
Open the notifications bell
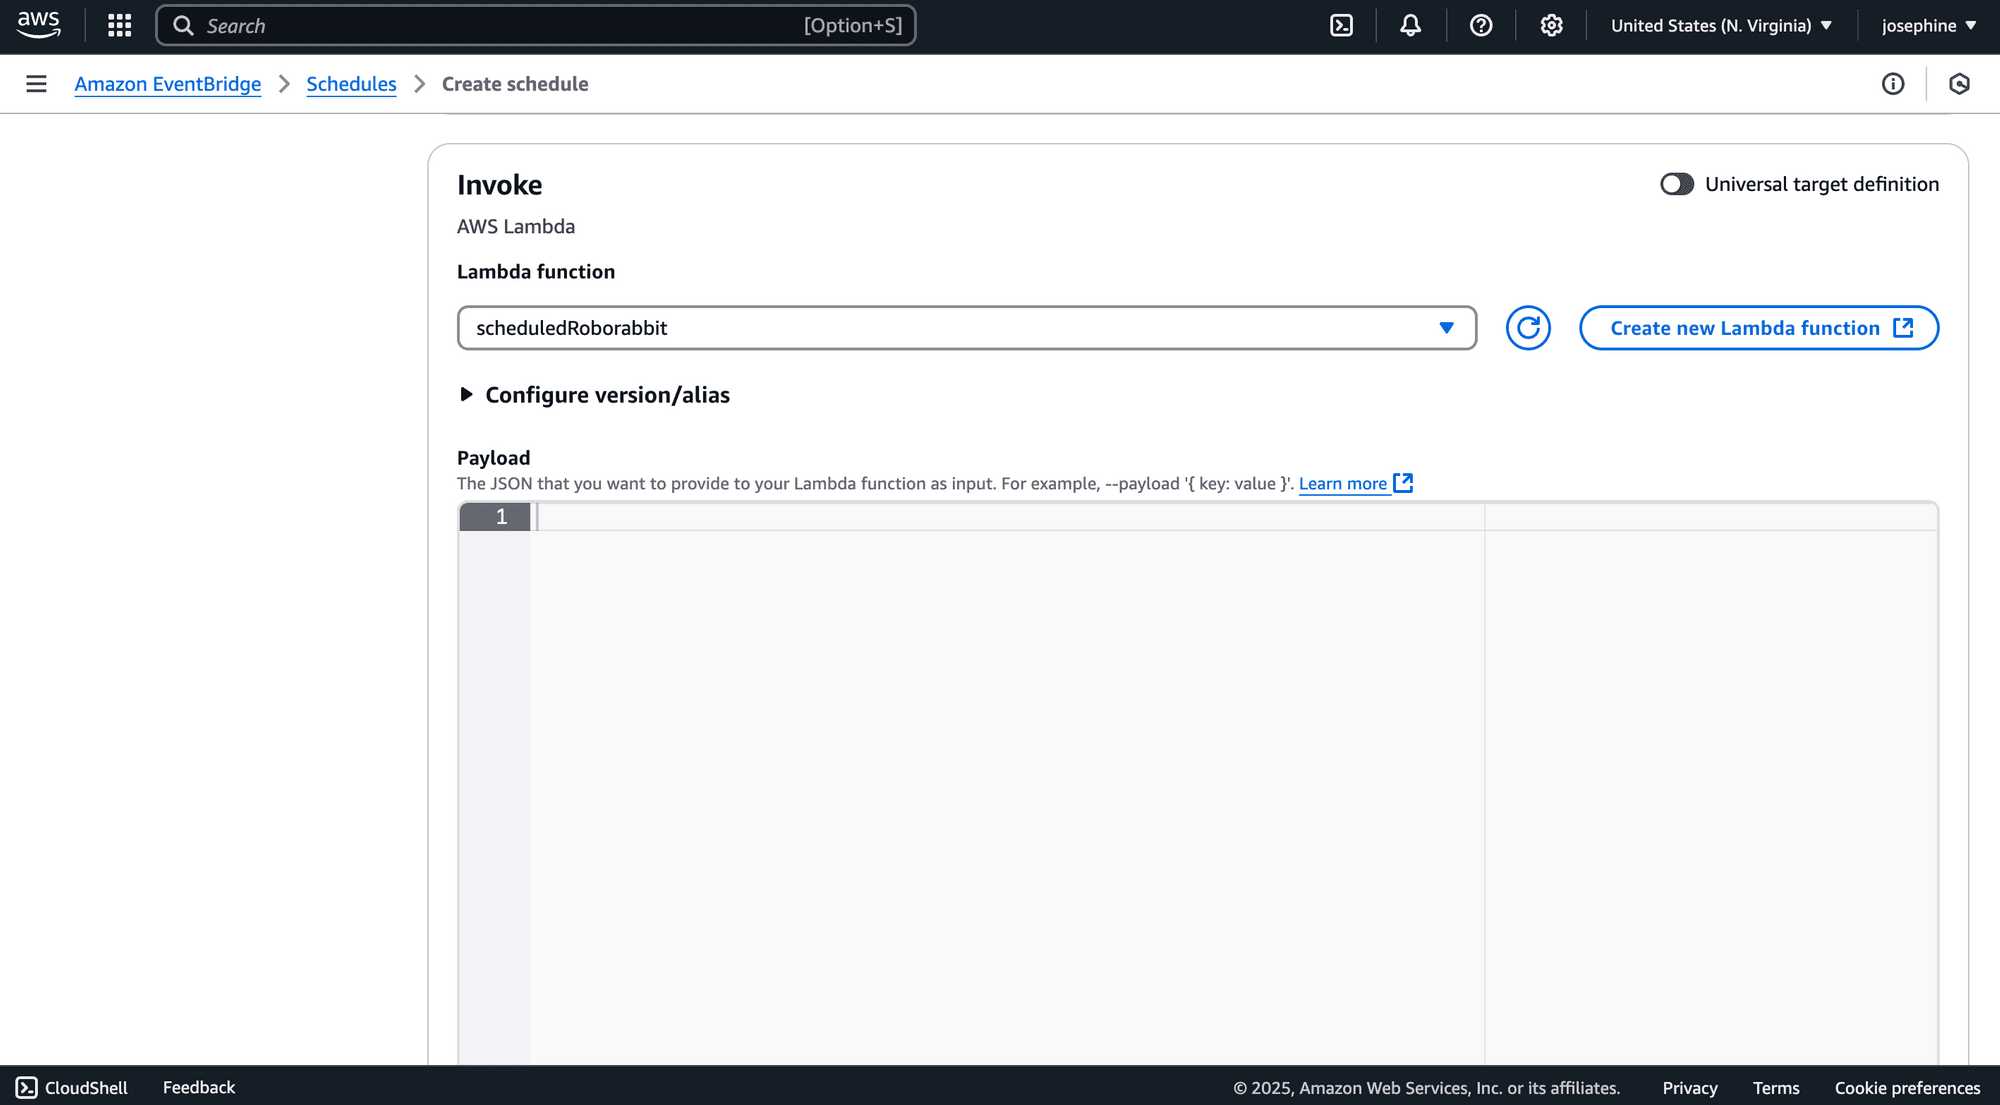pos(1410,26)
